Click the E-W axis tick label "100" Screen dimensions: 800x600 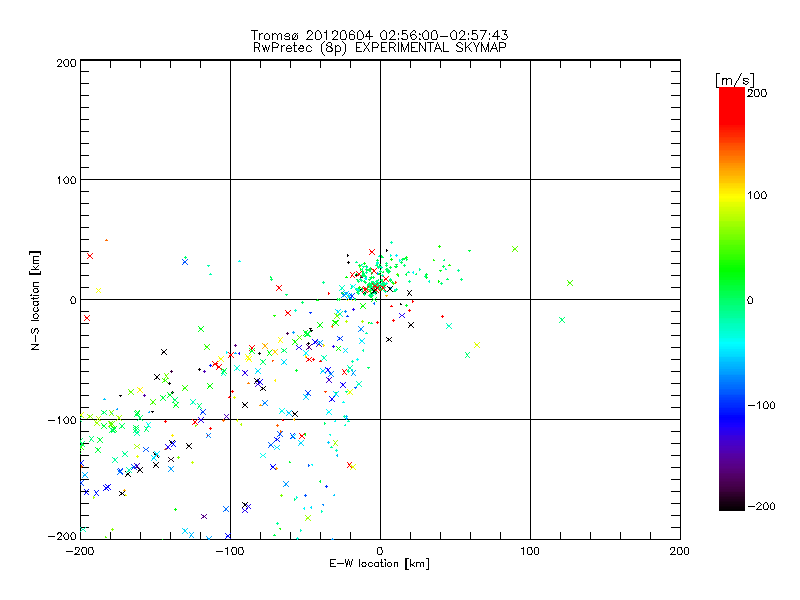pyautogui.click(x=530, y=551)
